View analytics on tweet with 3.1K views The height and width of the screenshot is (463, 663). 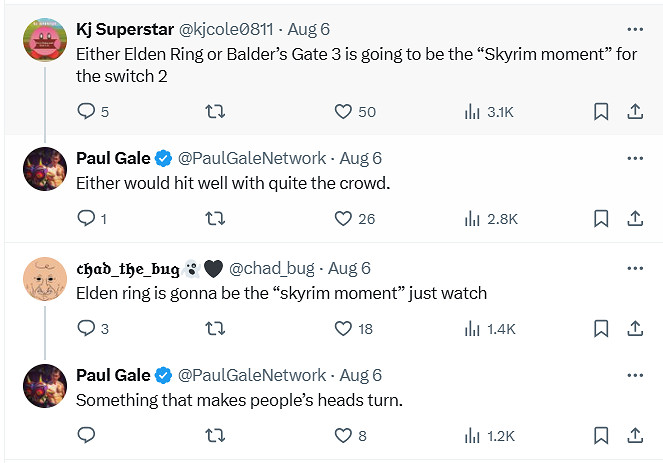tap(473, 111)
